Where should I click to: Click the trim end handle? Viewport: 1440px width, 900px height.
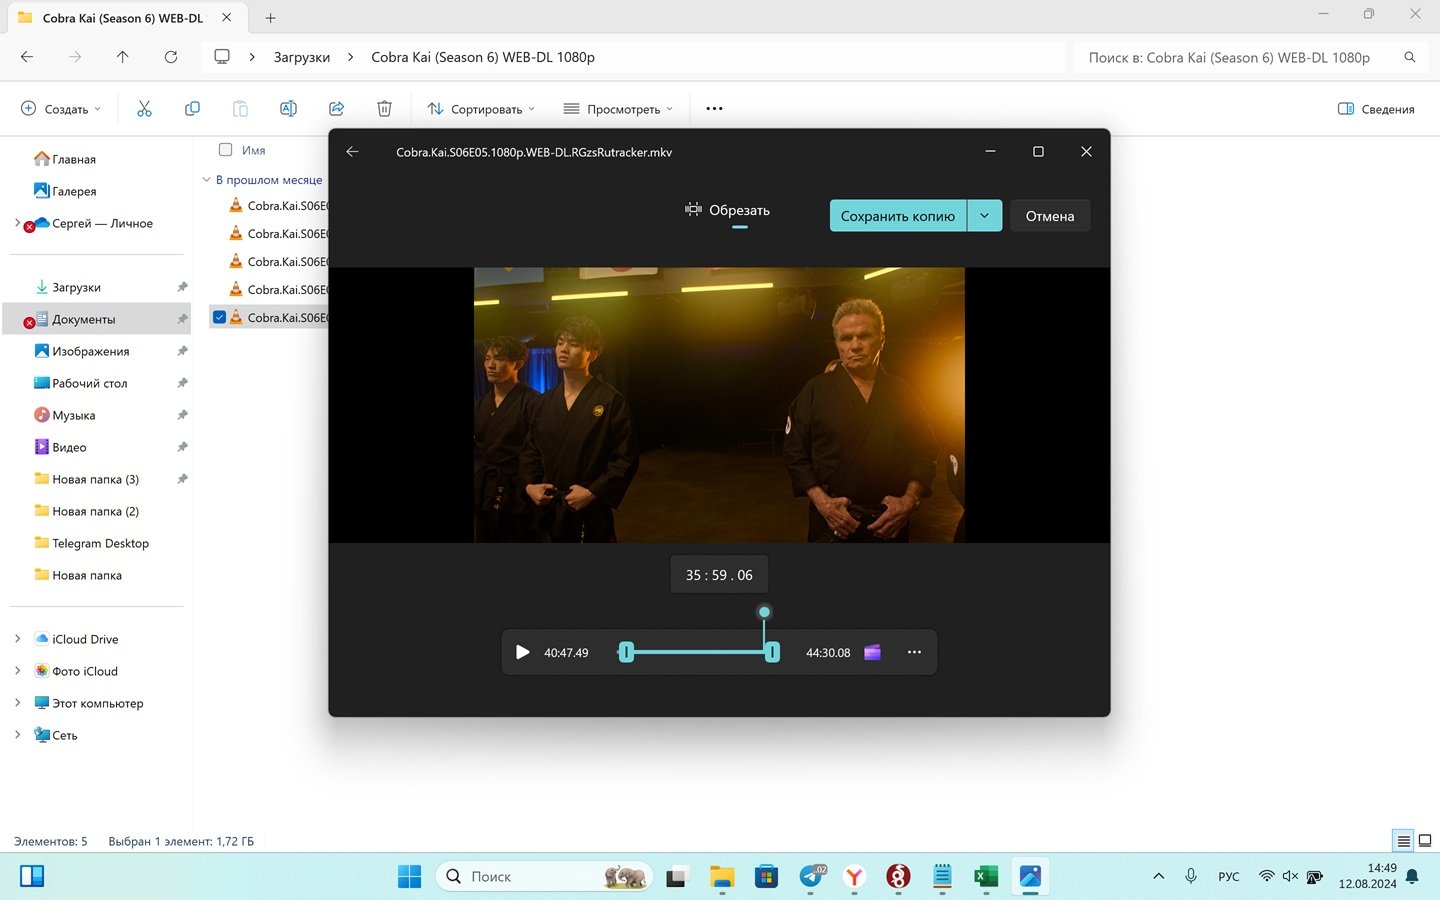772,652
